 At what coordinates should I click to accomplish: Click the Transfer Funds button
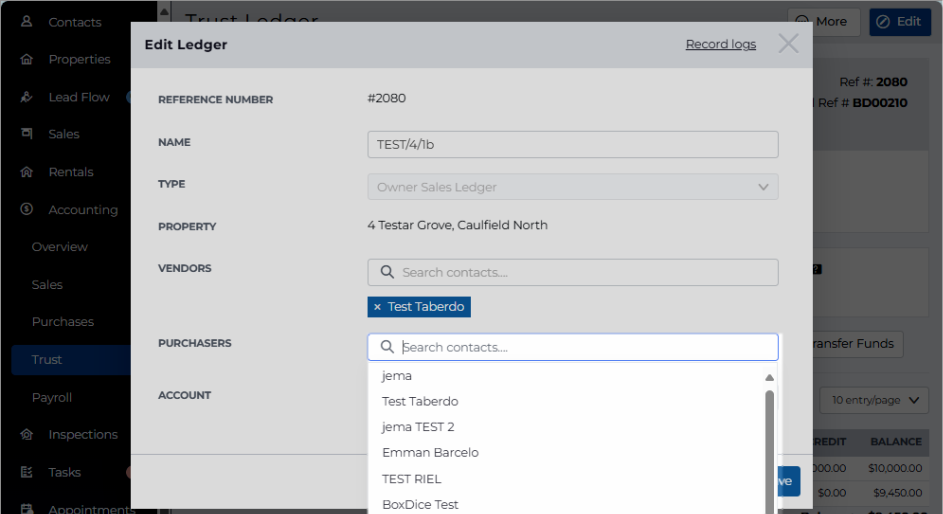point(857,344)
